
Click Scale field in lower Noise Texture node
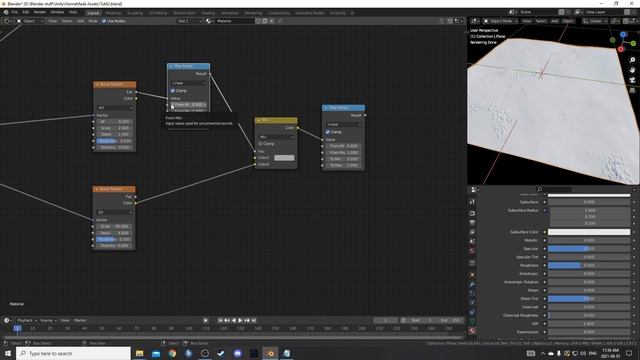pos(114,226)
